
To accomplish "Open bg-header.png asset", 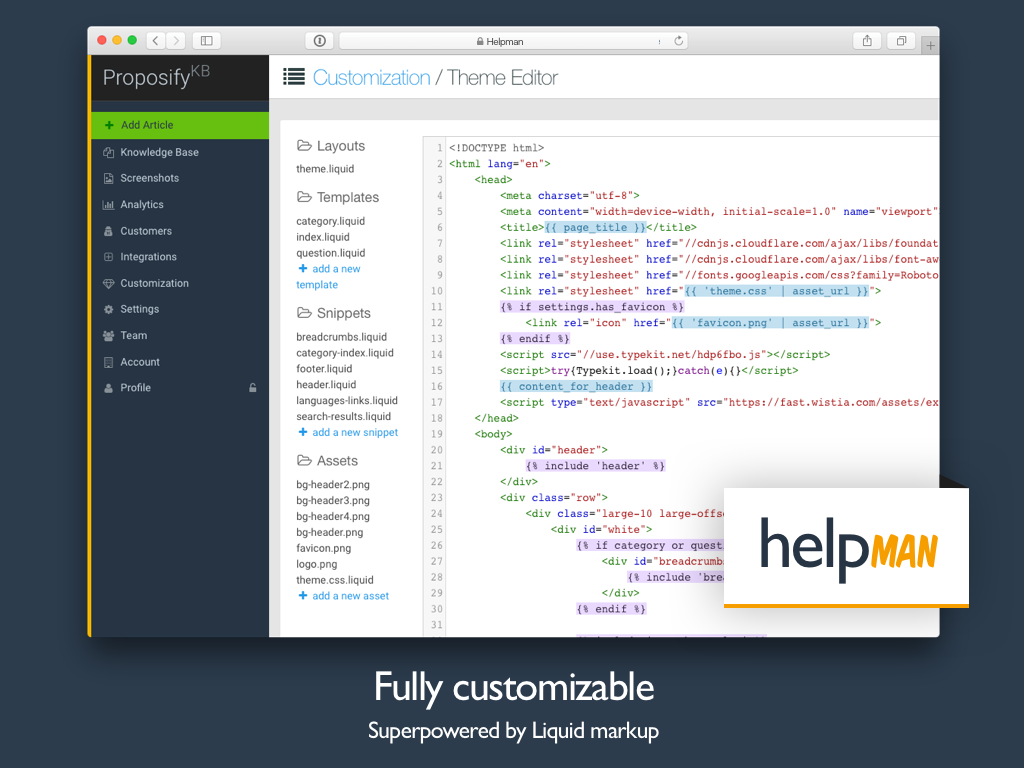I will pos(330,532).
